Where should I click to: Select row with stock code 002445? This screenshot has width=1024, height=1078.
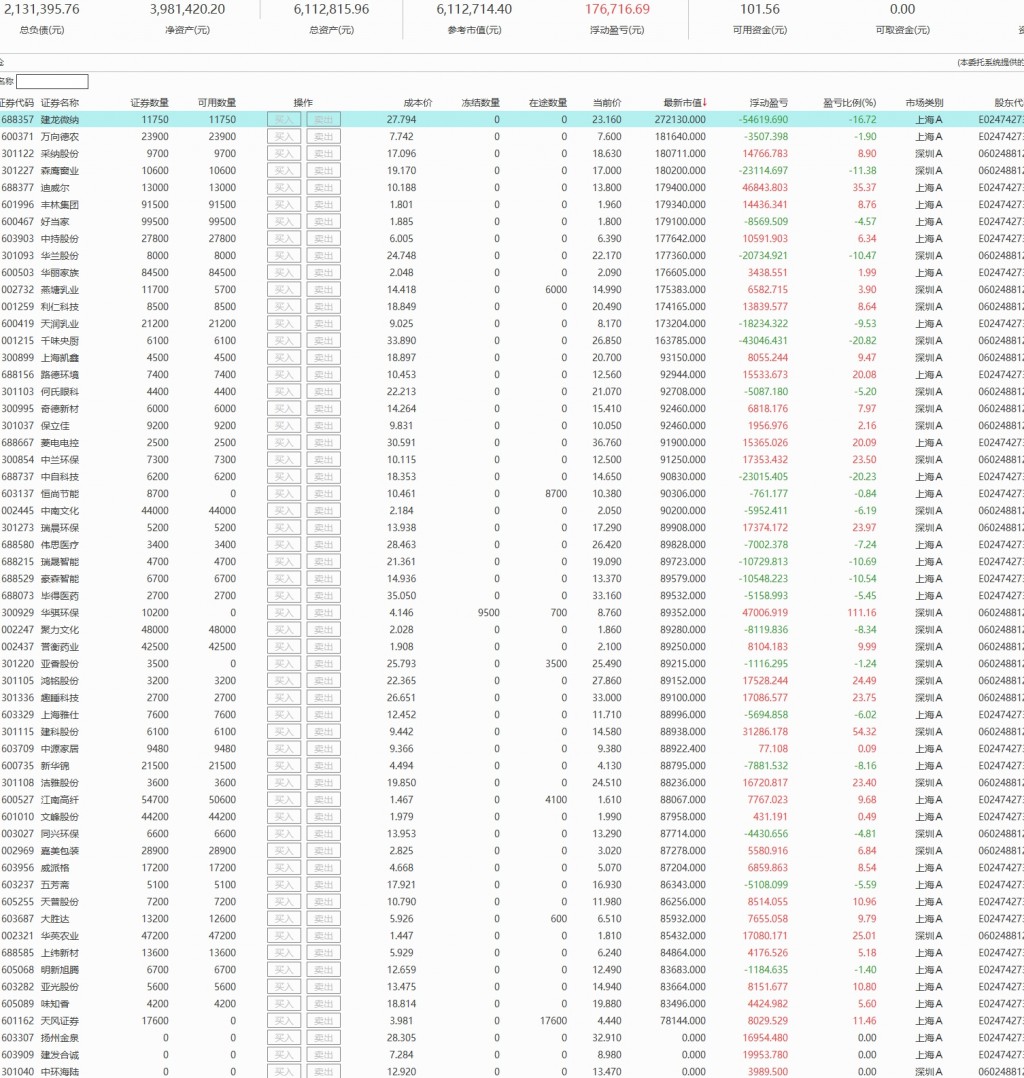pyautogui.click(x=512, y=511)
